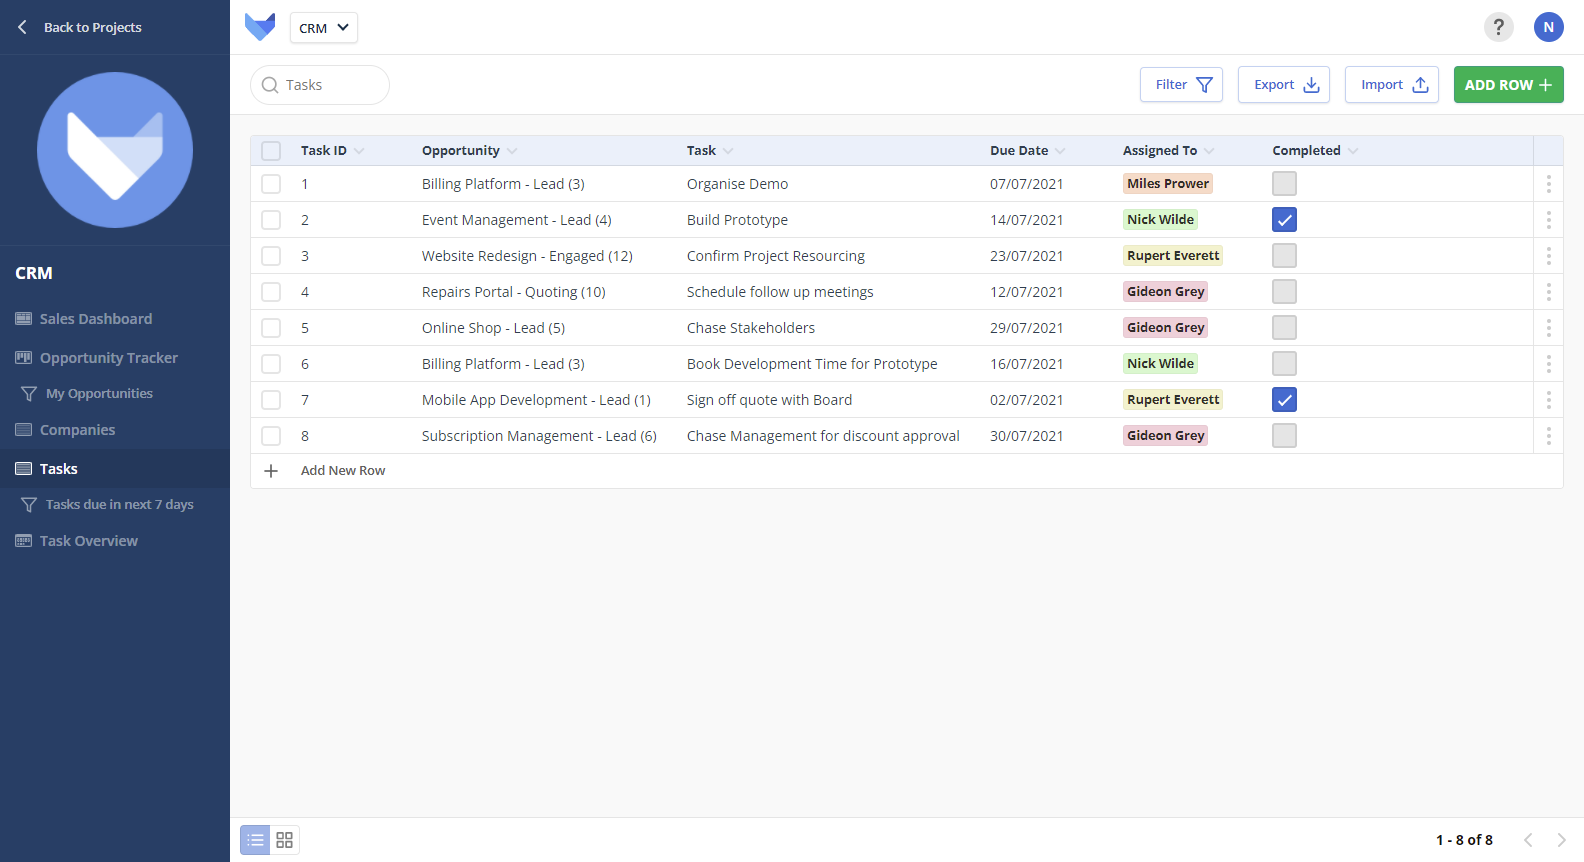Viewport: 1584px width, 862px height.
Task: Click the help question mark icon
Action: [1498, 27]
